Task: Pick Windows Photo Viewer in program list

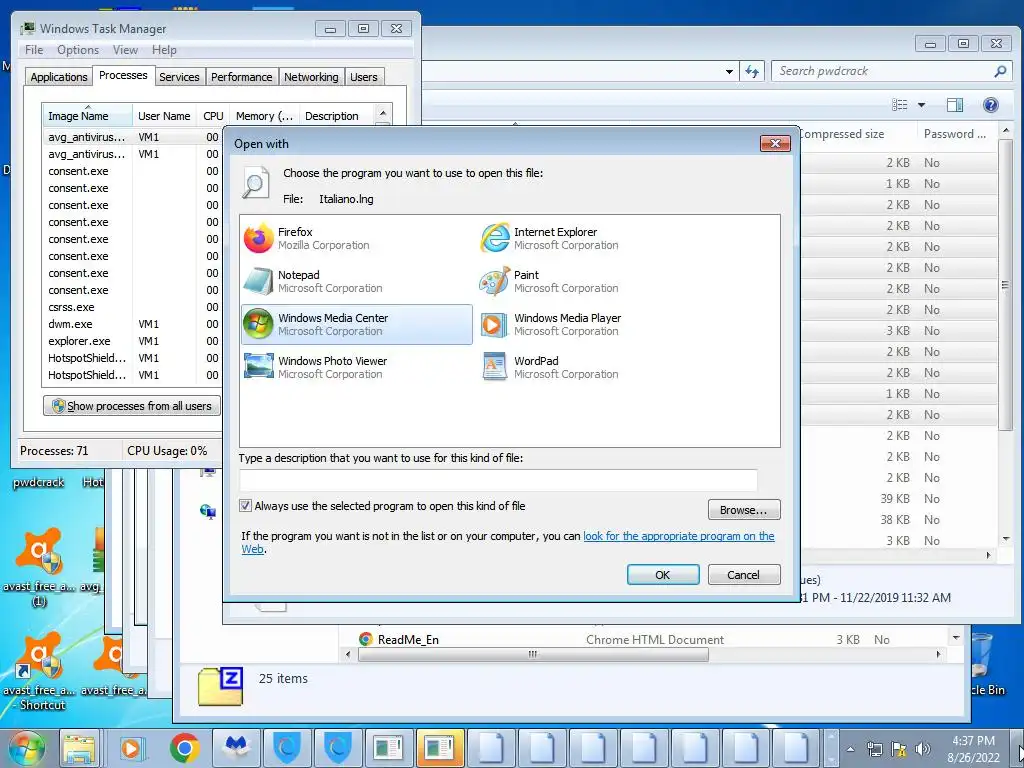Action: pos(357,367)
